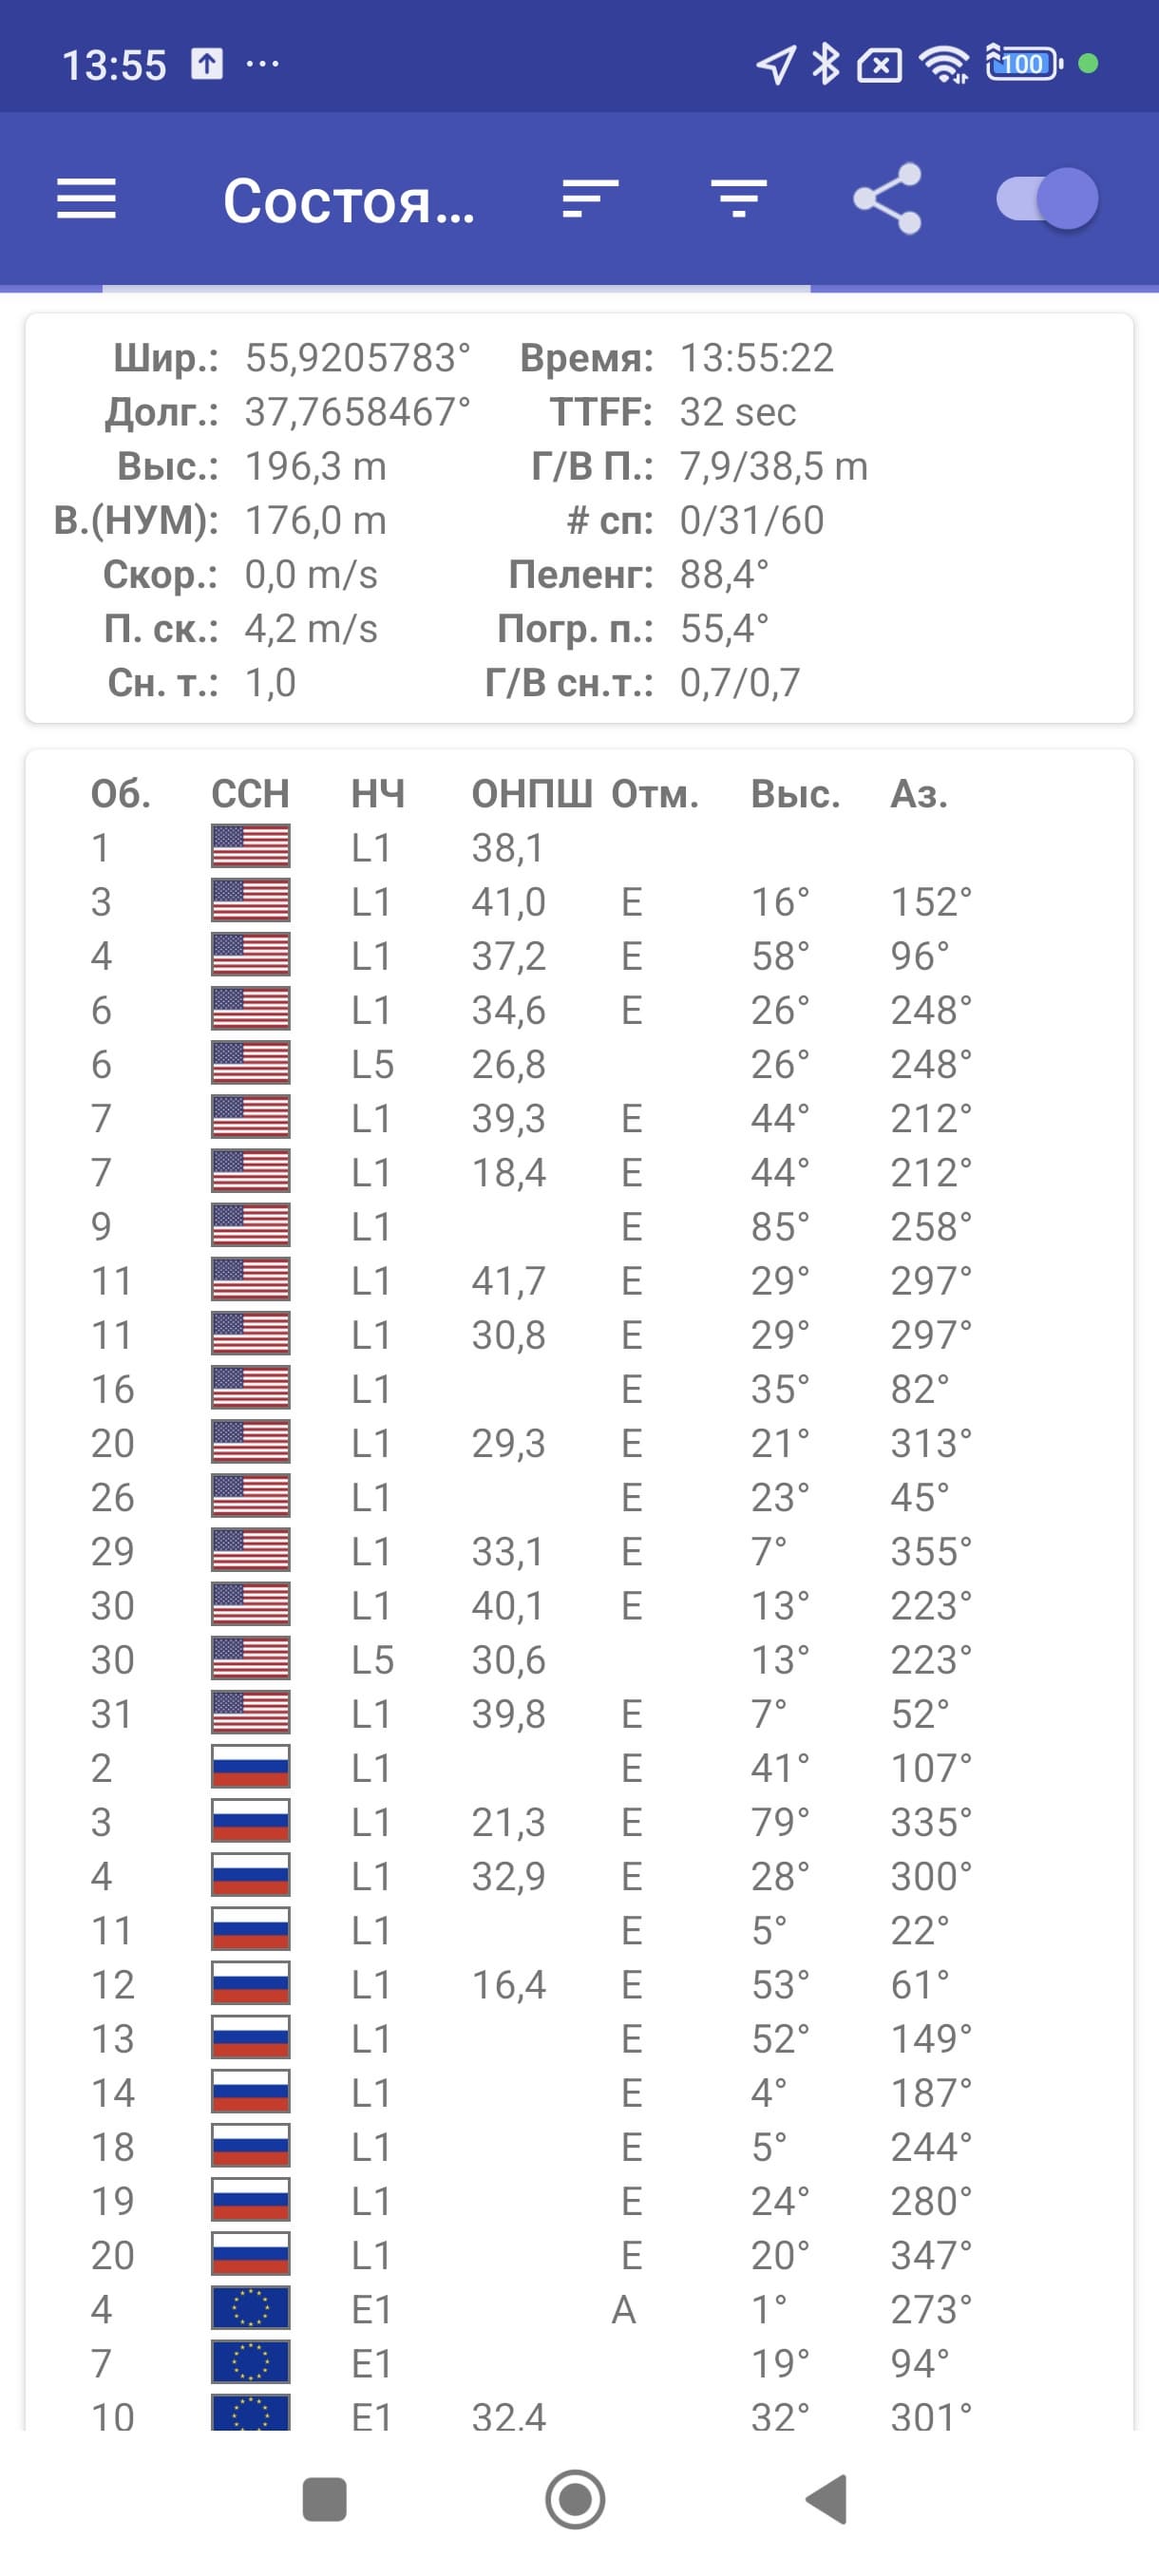Open the hamburger navigation menu
The width and height of the screenshot is (1159, 2576).
coord(86,199)
